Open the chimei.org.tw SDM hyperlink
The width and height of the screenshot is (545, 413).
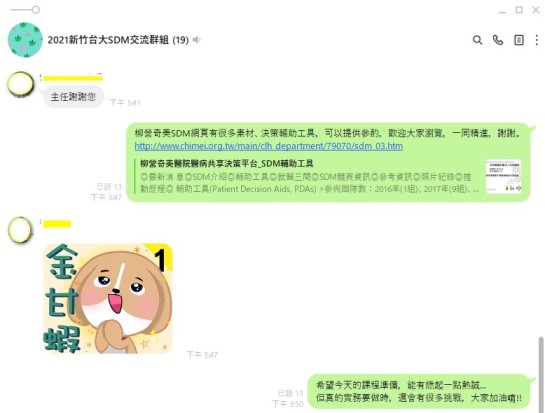269,146
